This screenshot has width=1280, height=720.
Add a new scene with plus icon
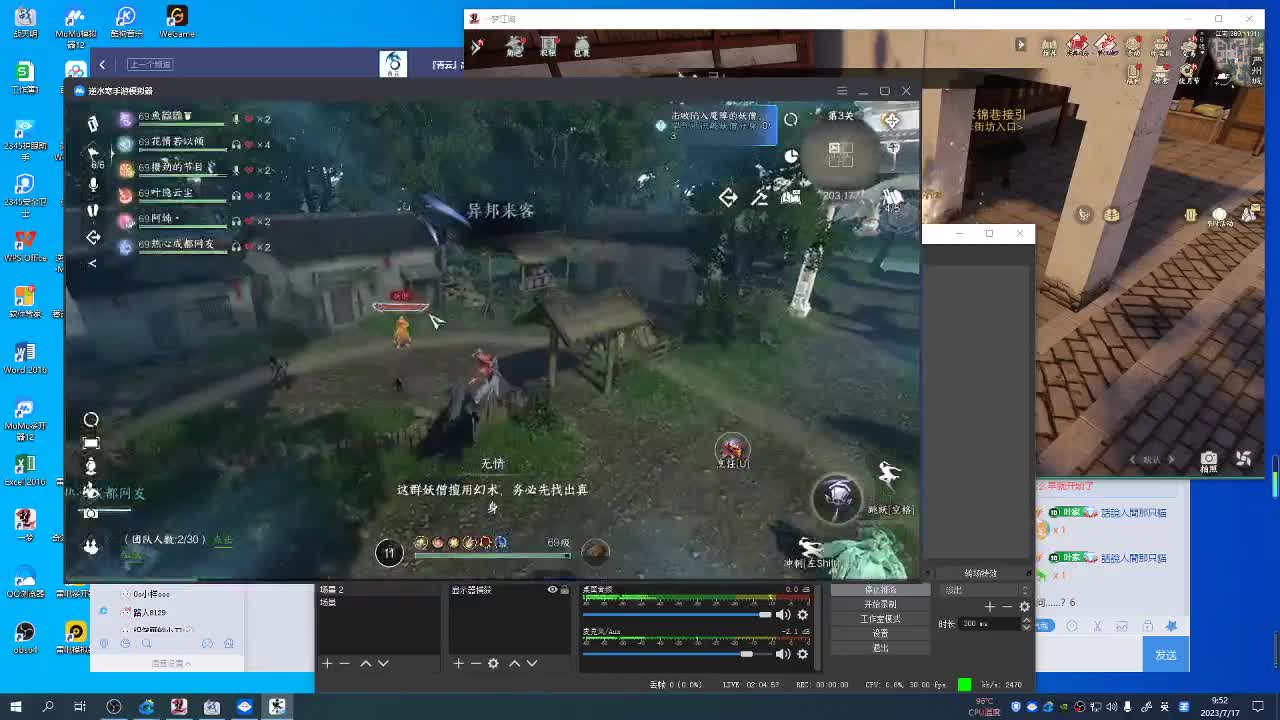click(x=327, y=663)
